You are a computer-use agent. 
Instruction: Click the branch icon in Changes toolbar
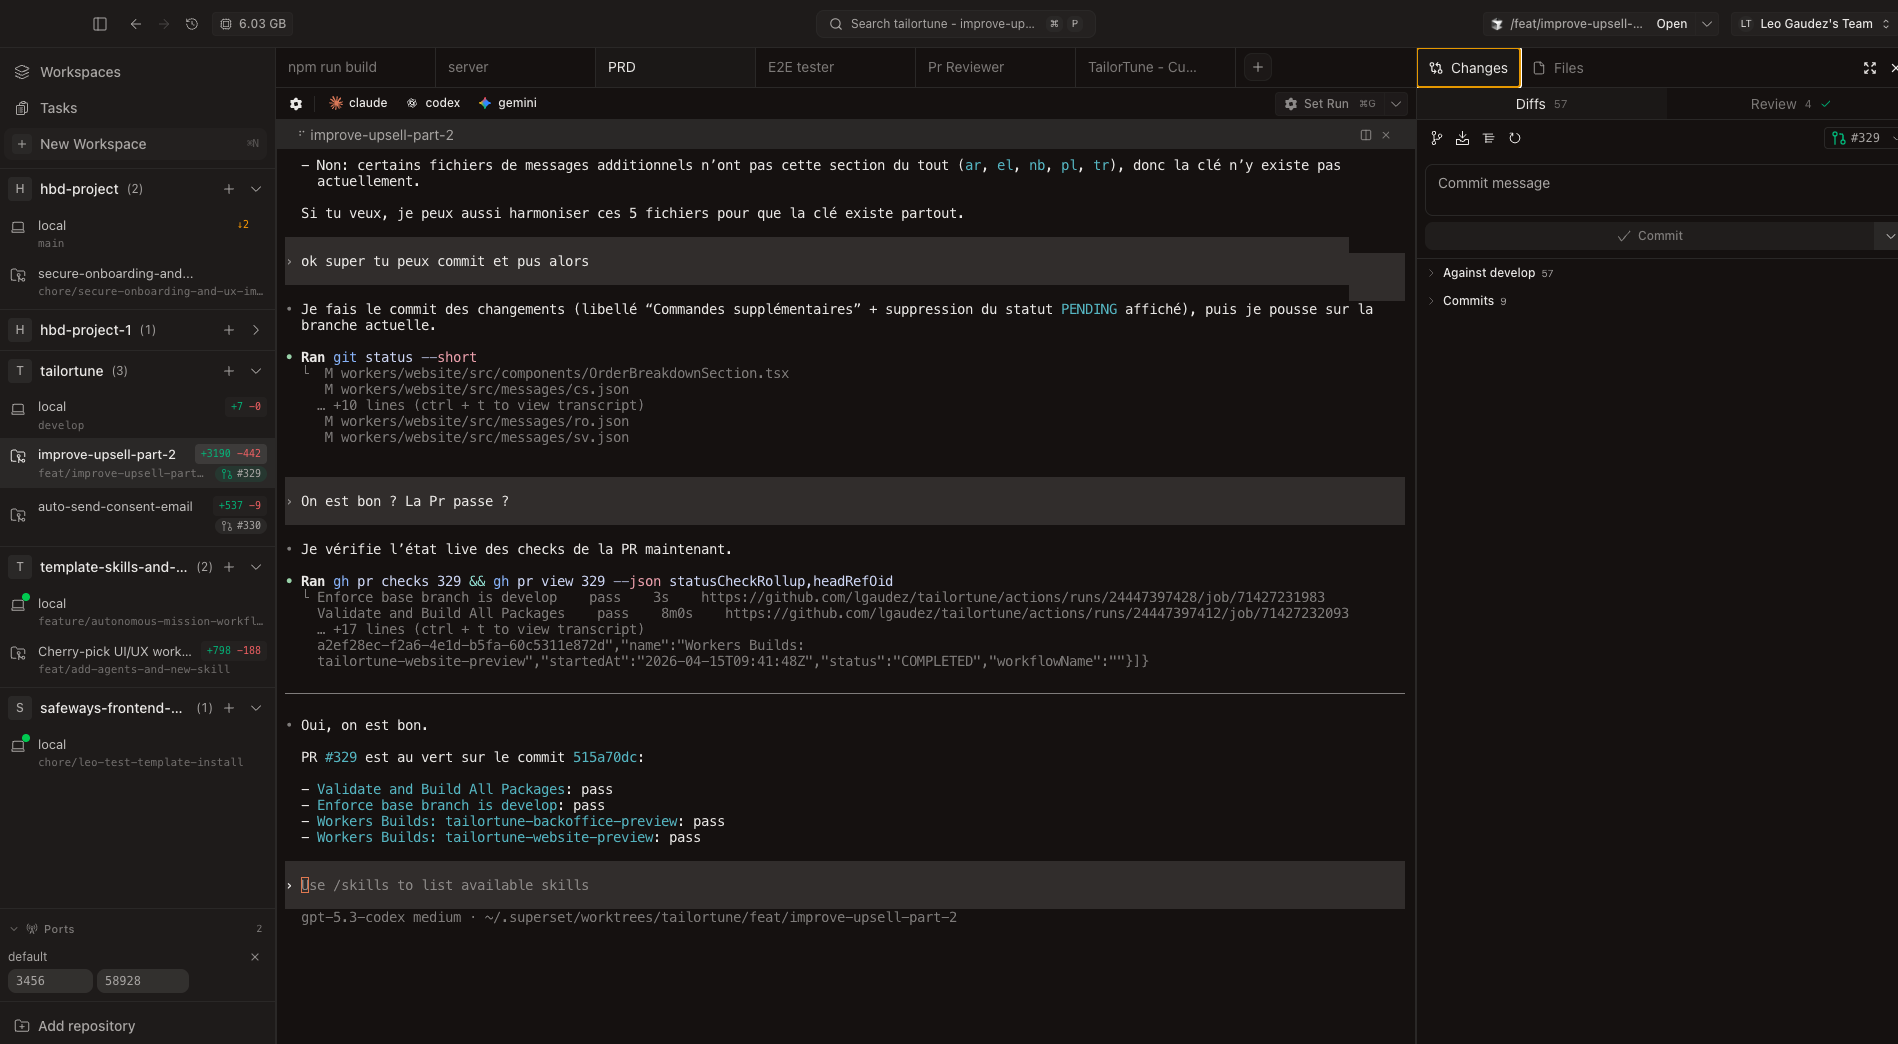tap(1436, 139)
